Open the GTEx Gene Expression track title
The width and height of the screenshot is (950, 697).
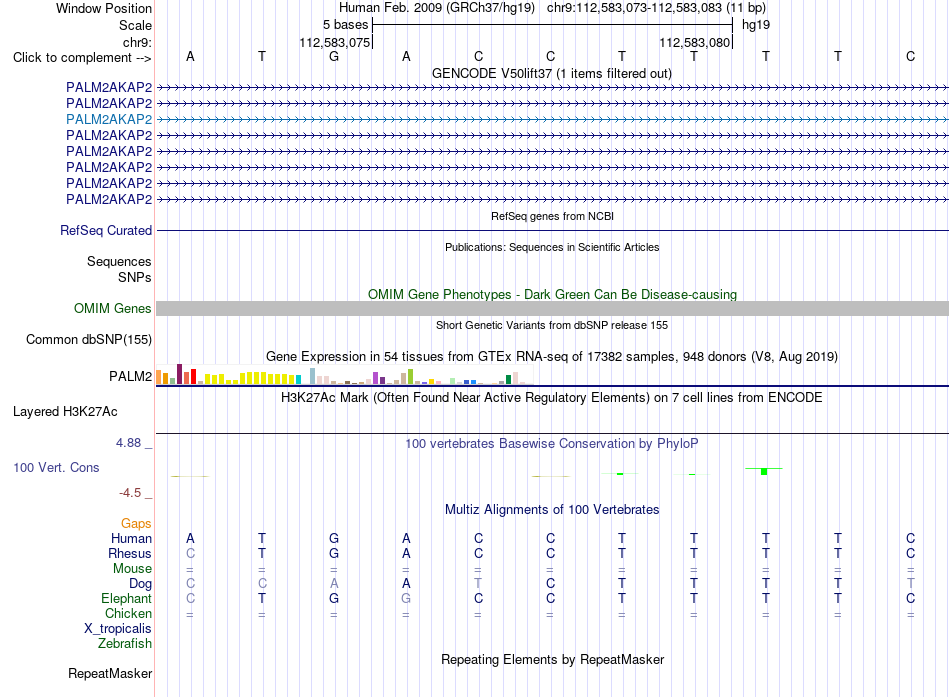(552, 356)
